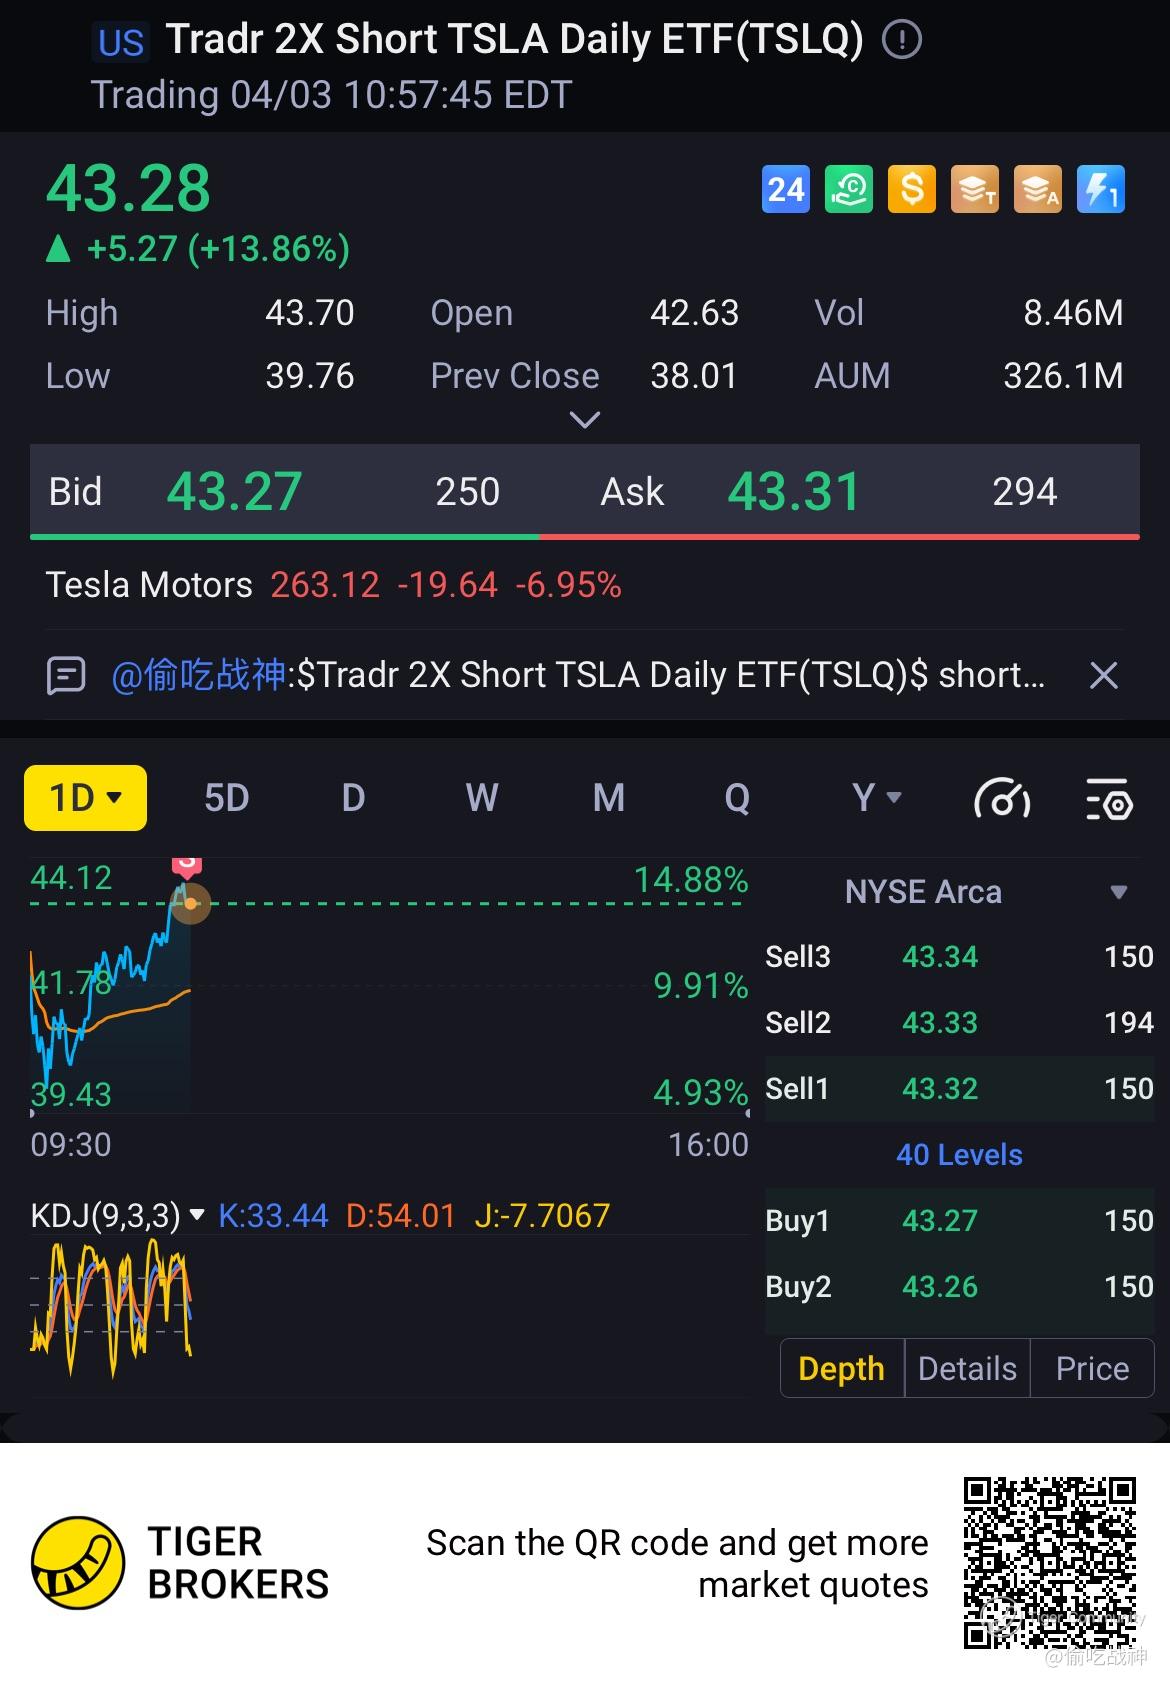Select the Details tab
Screen dimensions: 1170x1683
pyautogui.click(x=967, y=1368)
